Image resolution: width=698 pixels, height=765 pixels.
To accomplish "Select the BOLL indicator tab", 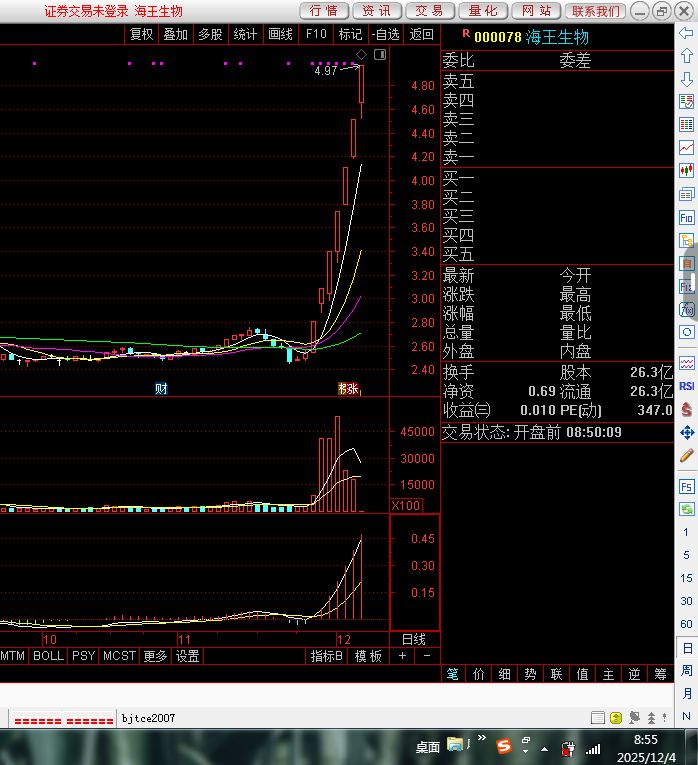I will 48,656.
